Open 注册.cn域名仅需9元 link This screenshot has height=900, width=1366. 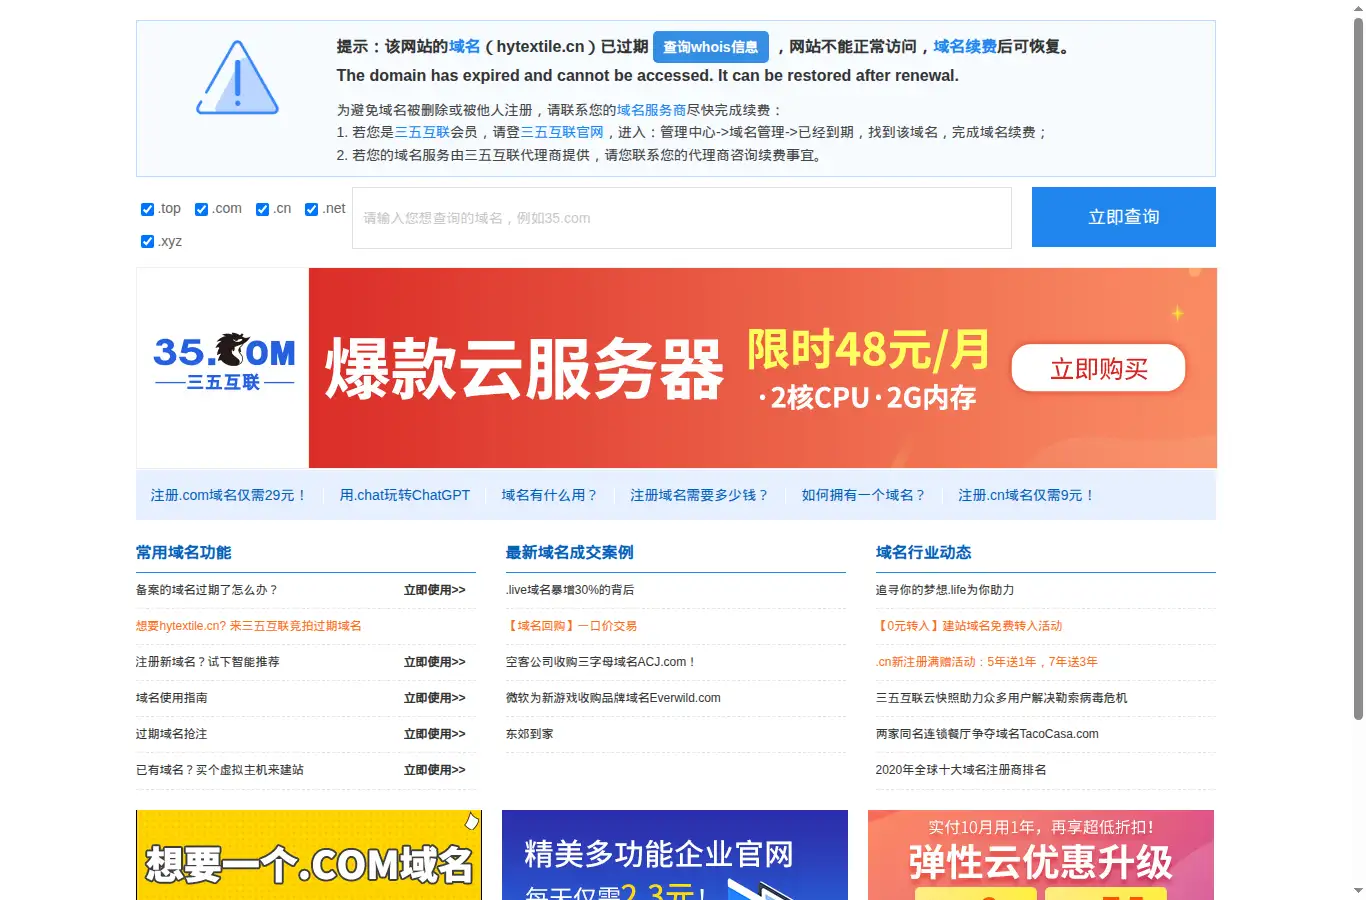[x=1026, y=495]
